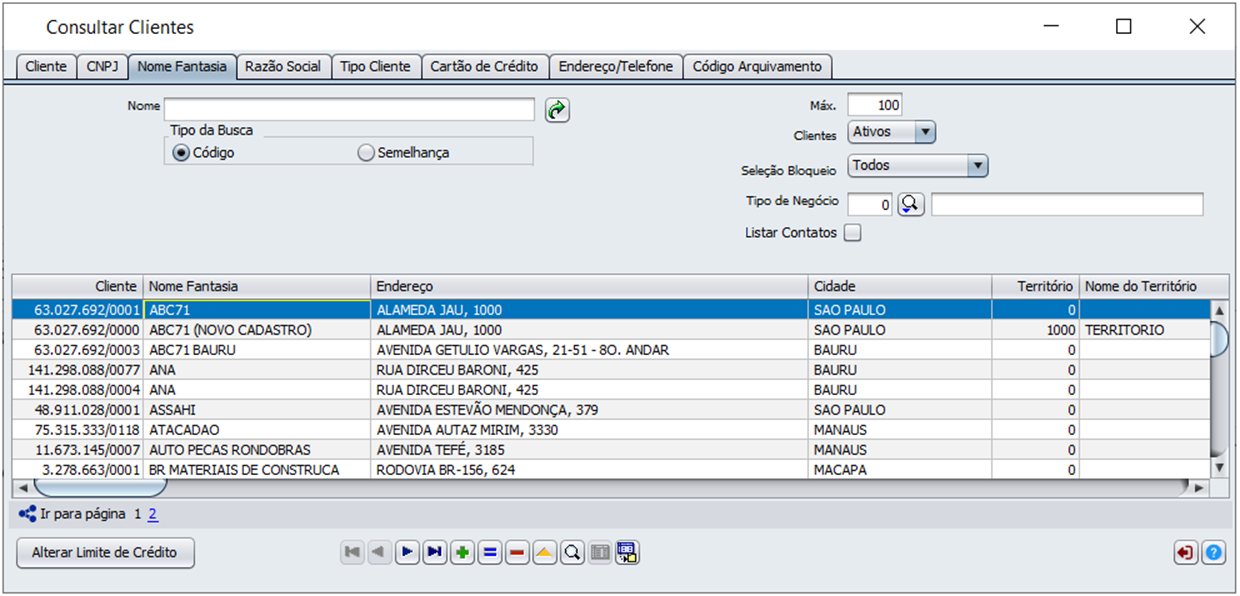Open search with magnifier toolbar icon
This screenshot has height=596, width=1240.
click(x=572, y=552)
